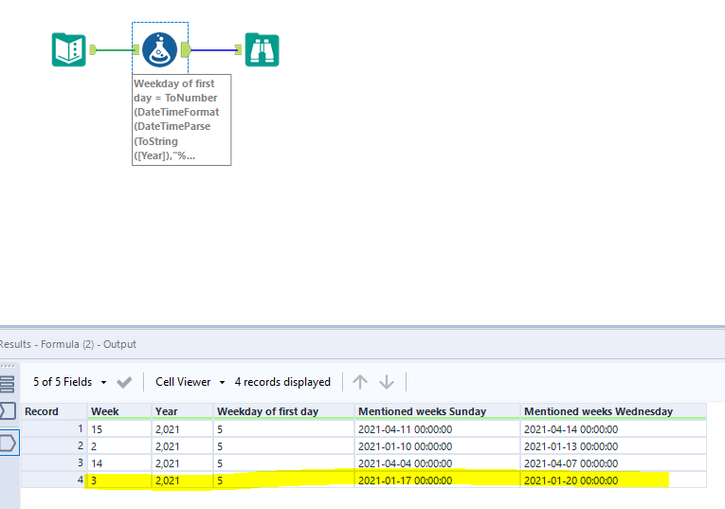The height and width of the screenshot is (509, 725).
Task: Select the highlighted 2021-01-20 cell
Action: point(571,481)
